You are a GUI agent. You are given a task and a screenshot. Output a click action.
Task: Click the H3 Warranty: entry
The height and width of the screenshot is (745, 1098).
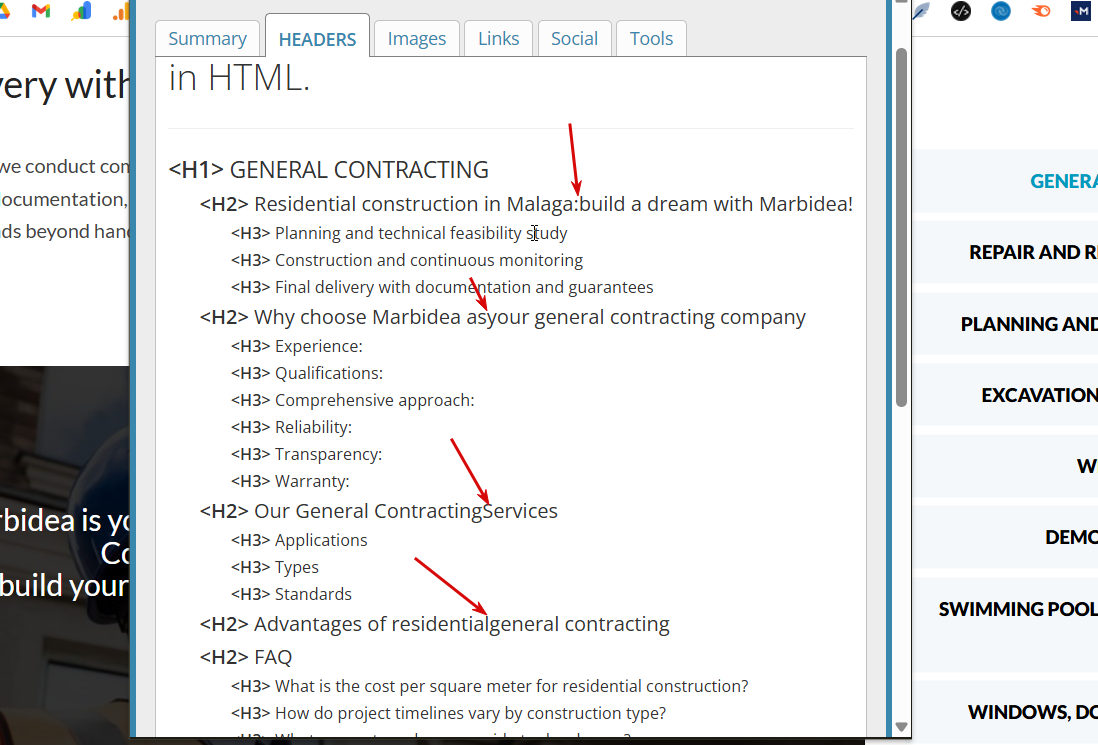coord(290,481)
